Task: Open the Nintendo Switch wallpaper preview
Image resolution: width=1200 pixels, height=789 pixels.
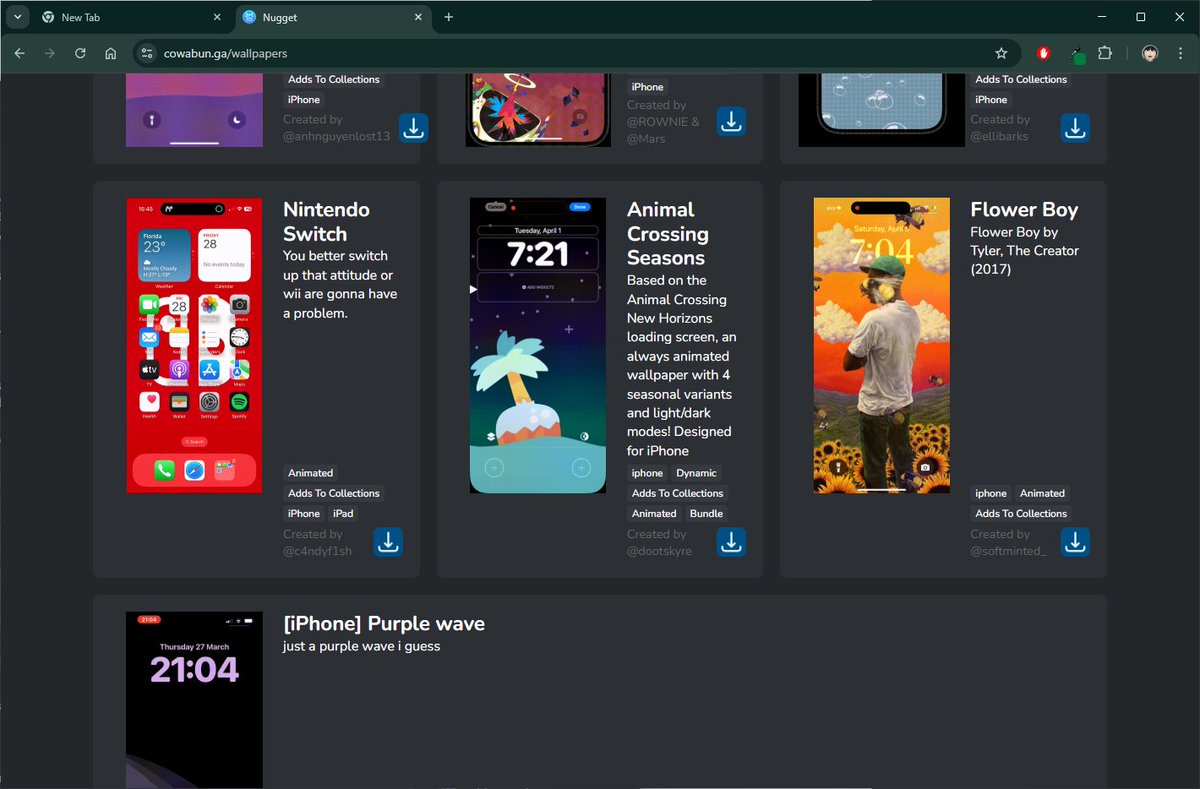Action: coord(194,345)
